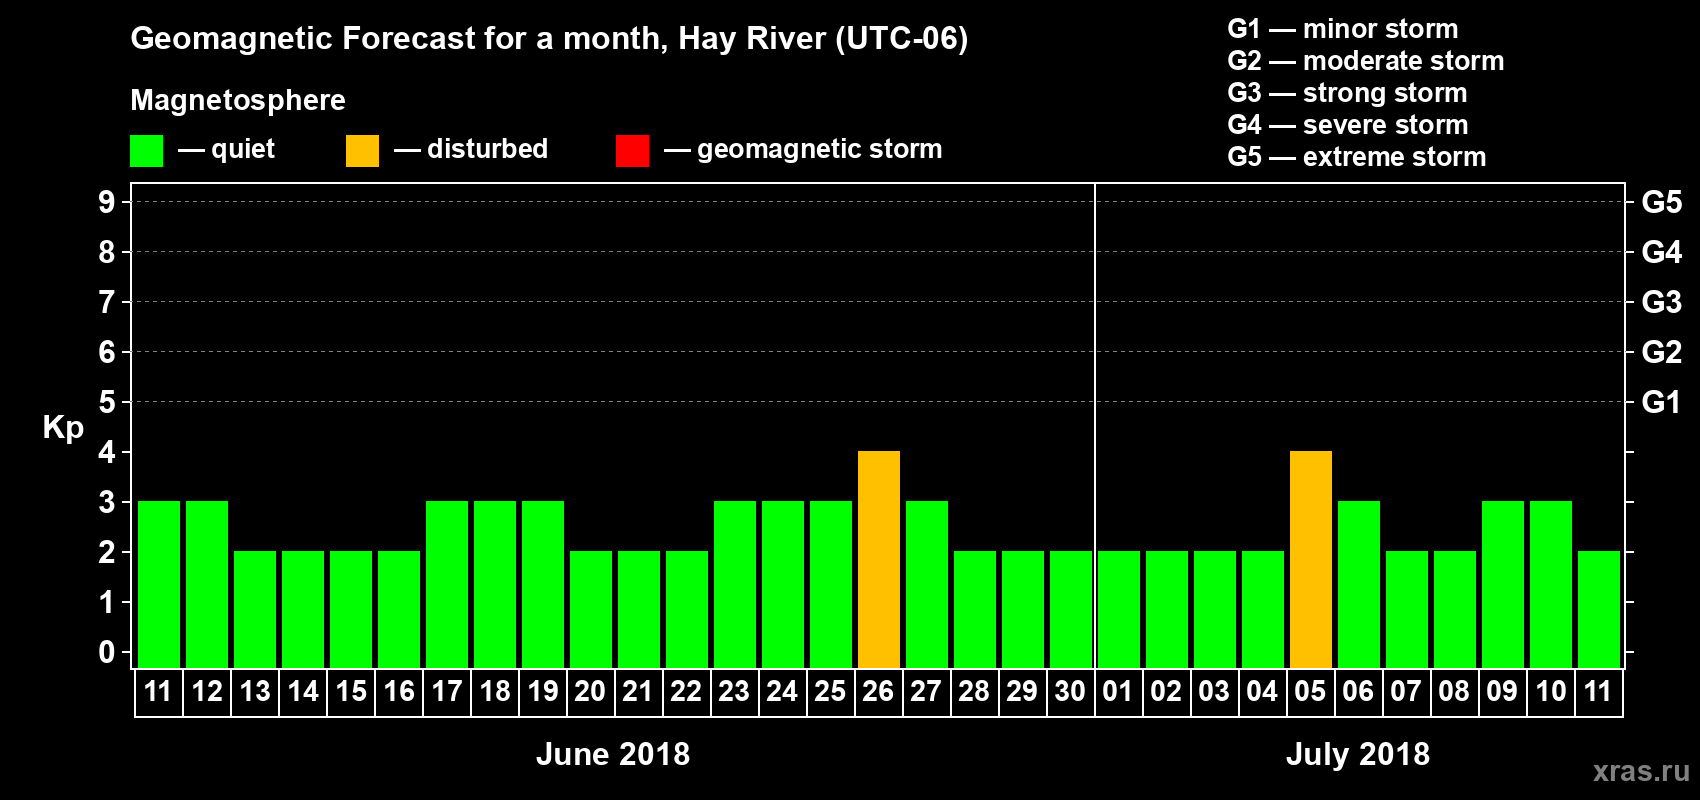Viewport: 1700px width, 800px height.
Task: Click the Geomagnetic Forecast chart title
Action: pyautogui.click(x=549, y=39)
